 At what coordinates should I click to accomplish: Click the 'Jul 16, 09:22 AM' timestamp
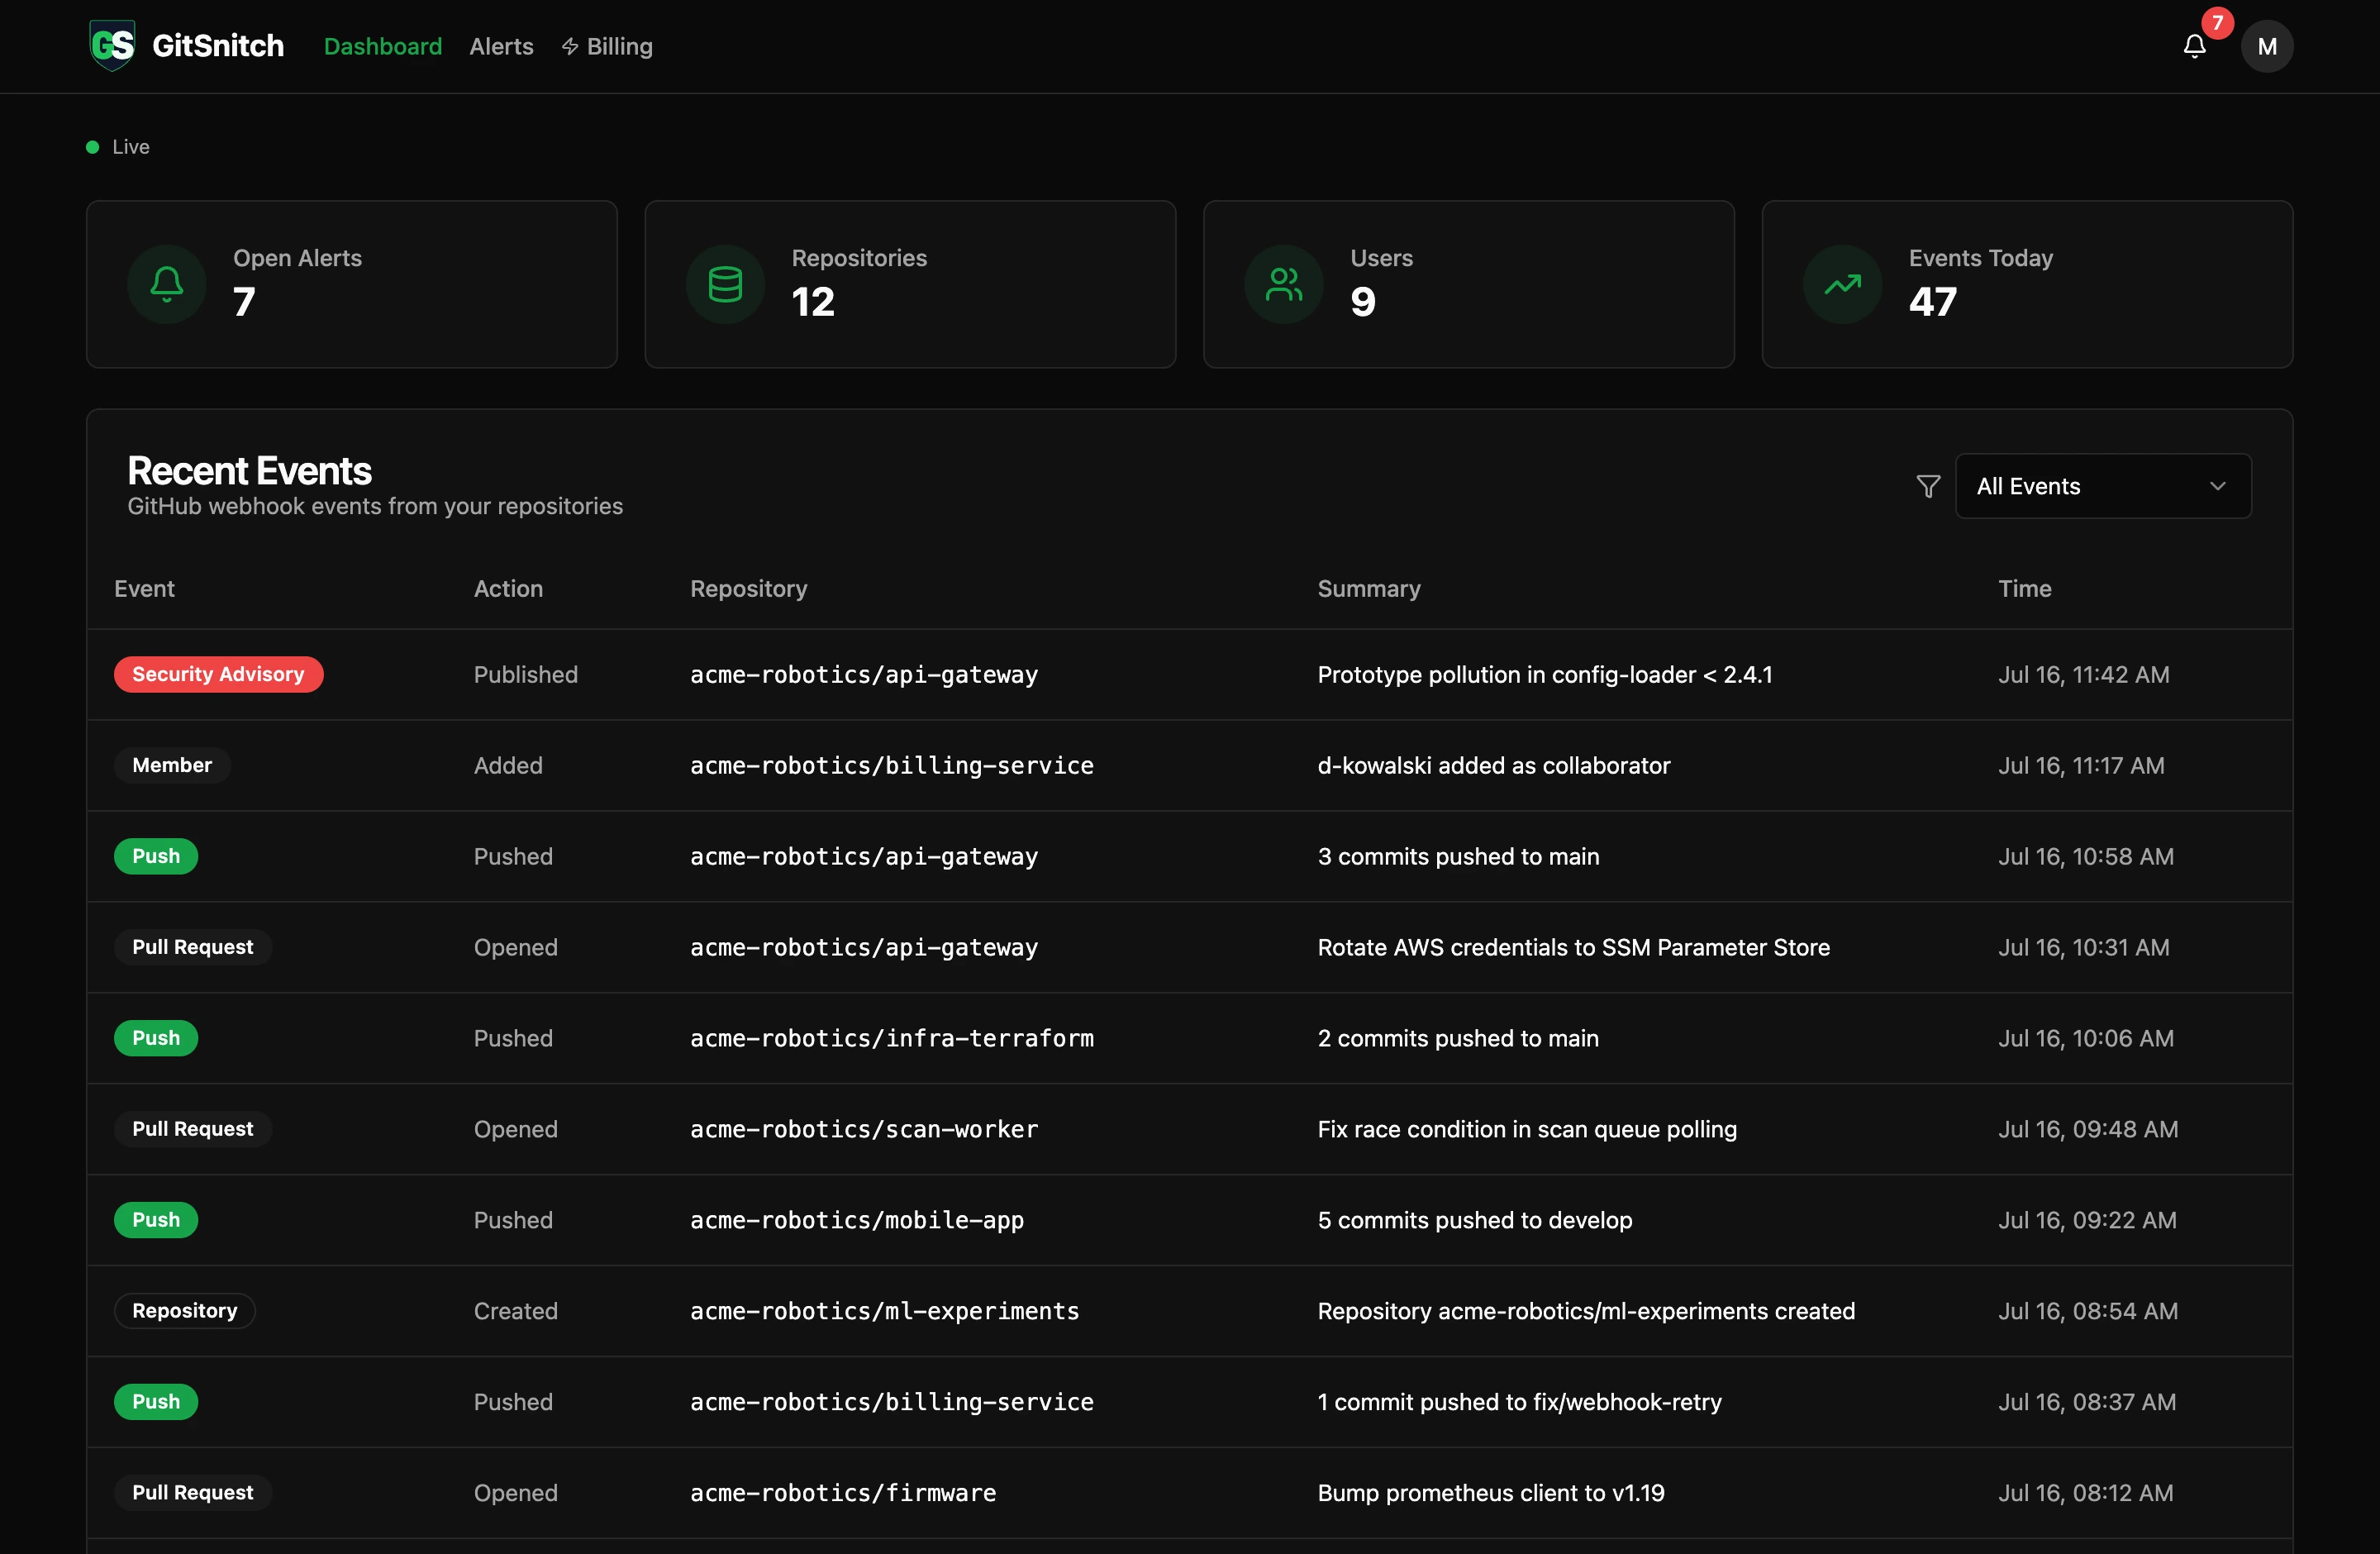[x=2087, y=1220]
